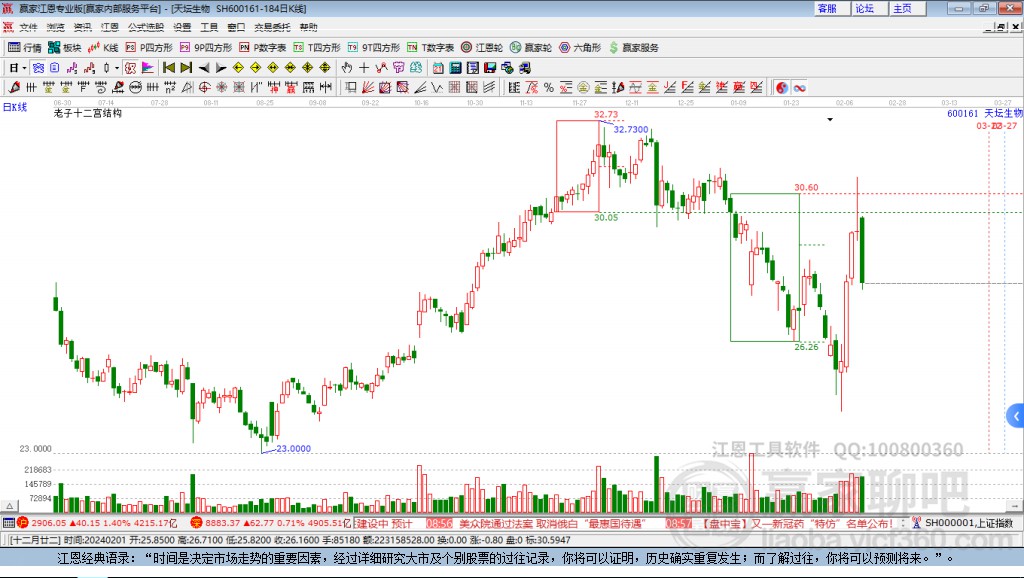Select the crosshair plus cursor tool
Image resolution: width=1024 pixels, height=578 pixels.
364,68
